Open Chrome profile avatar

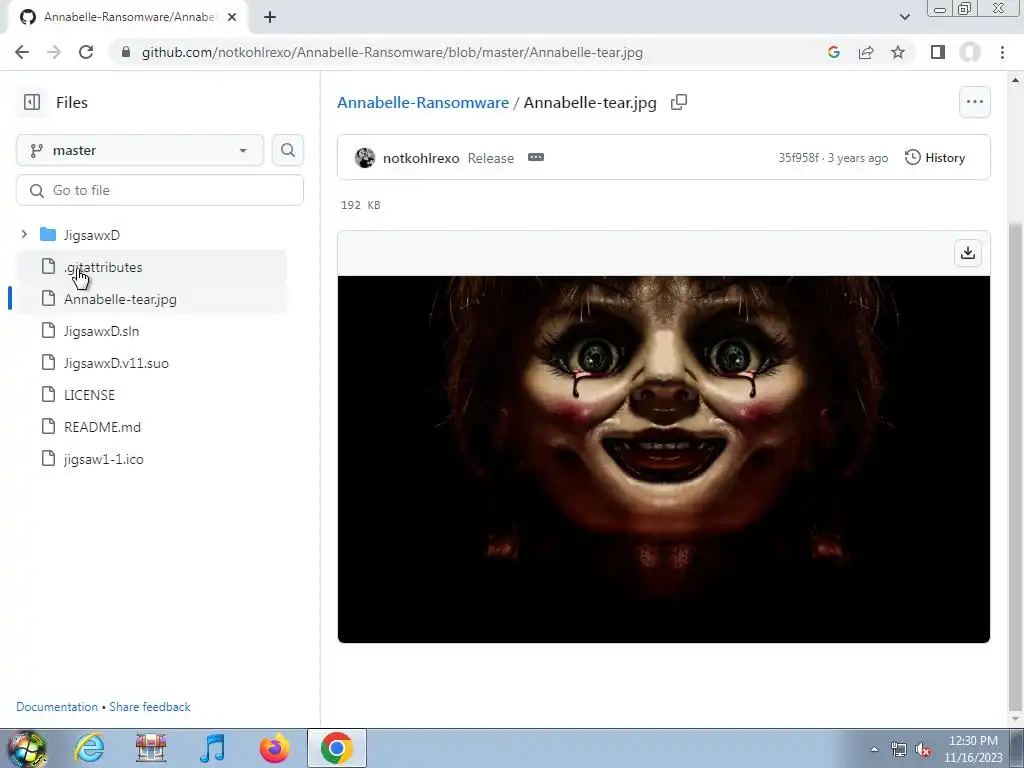(970, 52)
